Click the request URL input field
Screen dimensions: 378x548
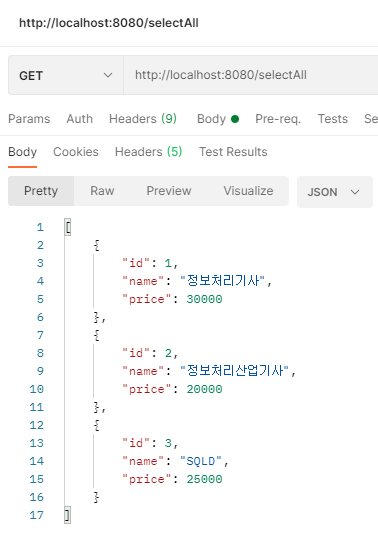[x=251, y=75]
